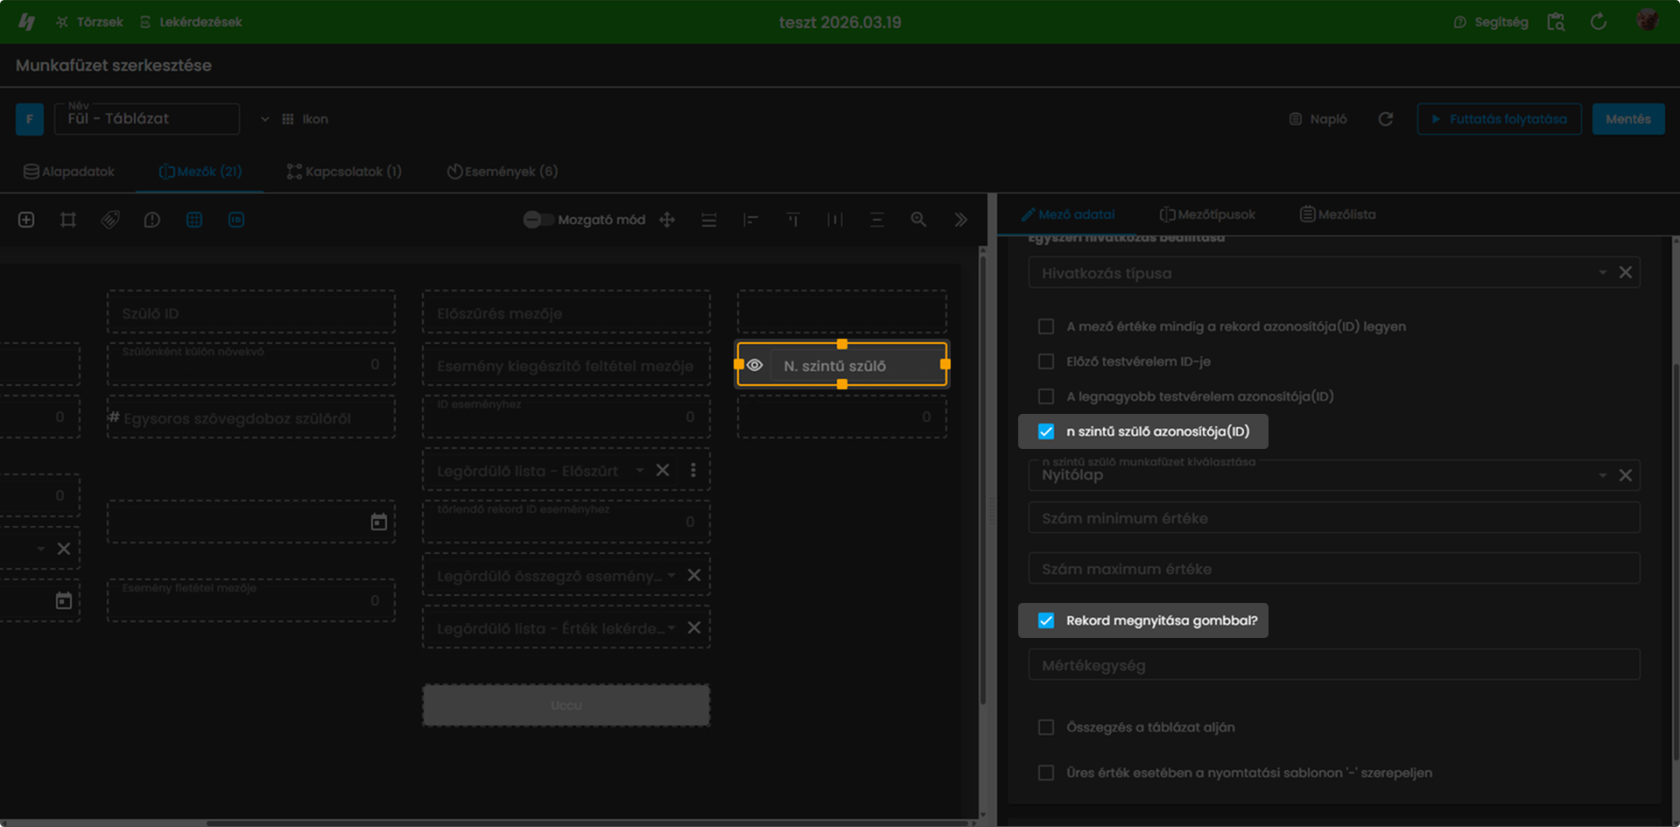Image resolution: width=1680 pixels, height=827 pixels.
Task: Open the Mezőlista panel tab
Action: tap(1338, 214)
